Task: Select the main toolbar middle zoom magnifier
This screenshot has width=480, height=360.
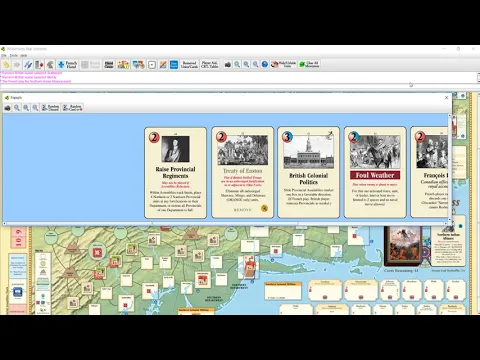Action: [246, 64]
